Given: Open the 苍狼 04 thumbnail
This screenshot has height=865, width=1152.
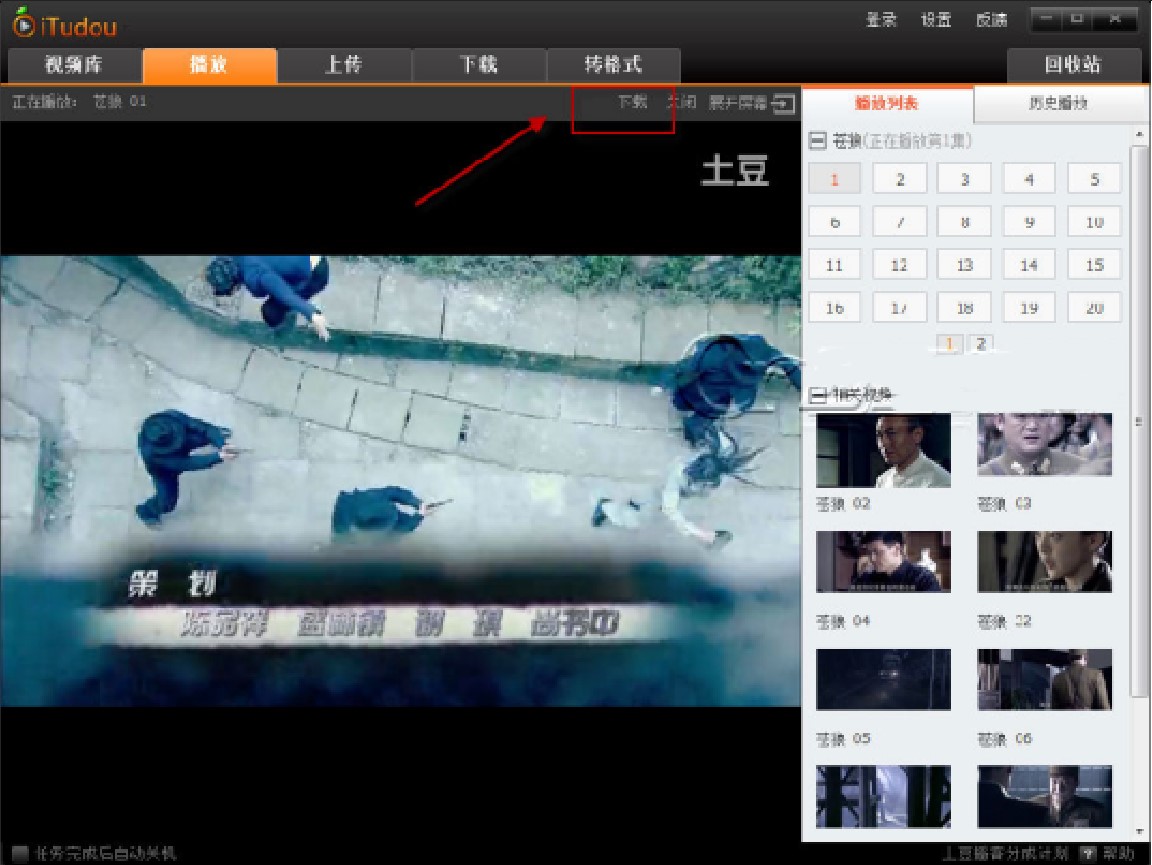Looking at the screenshot, I should (x=883, y=561).
